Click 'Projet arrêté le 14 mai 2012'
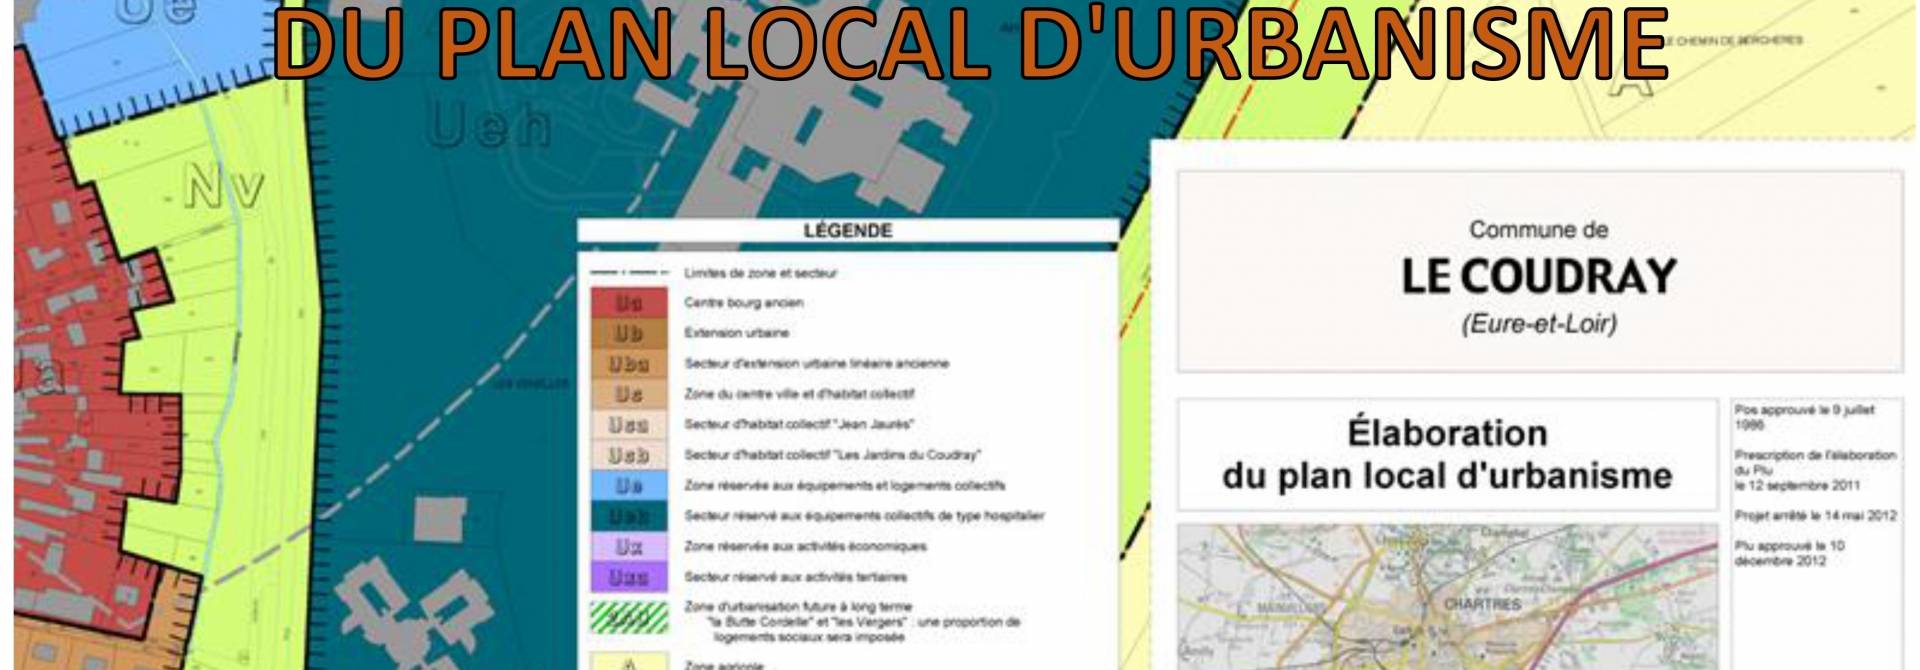The width and height of the screenshot is (1920, 670). click(1815, 516)
